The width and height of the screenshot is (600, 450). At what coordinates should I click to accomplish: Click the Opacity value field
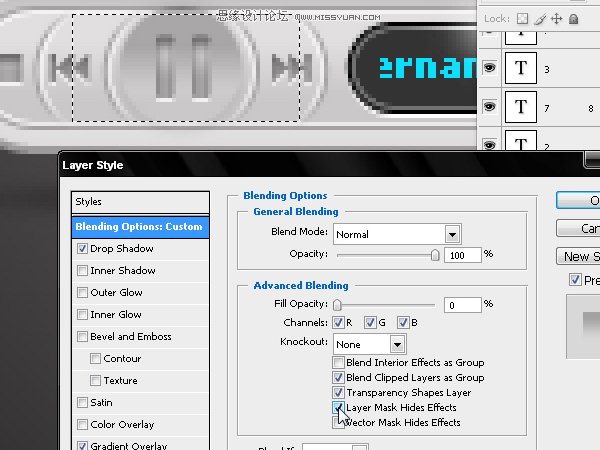(x=463, y=255)
